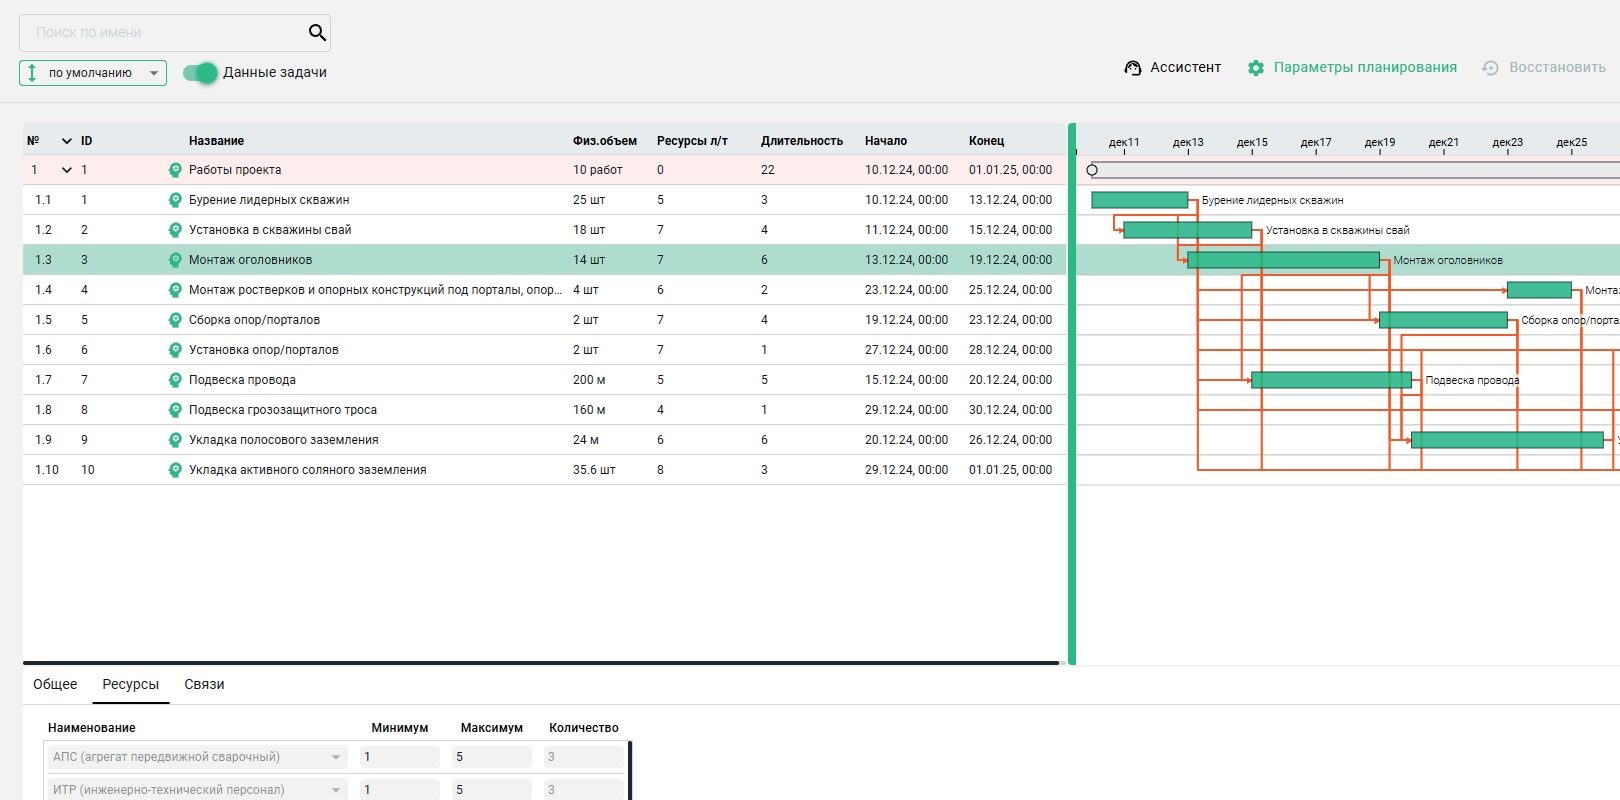
Task: Switch to the Ресурсы tab
Action: (131, 684)
